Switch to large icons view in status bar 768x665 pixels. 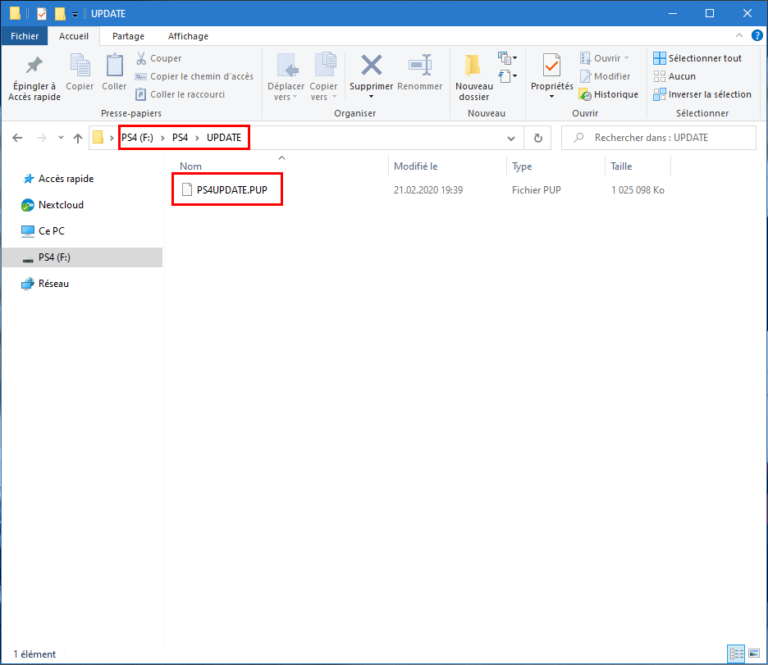pyautogui.click(x=752, y=654)
